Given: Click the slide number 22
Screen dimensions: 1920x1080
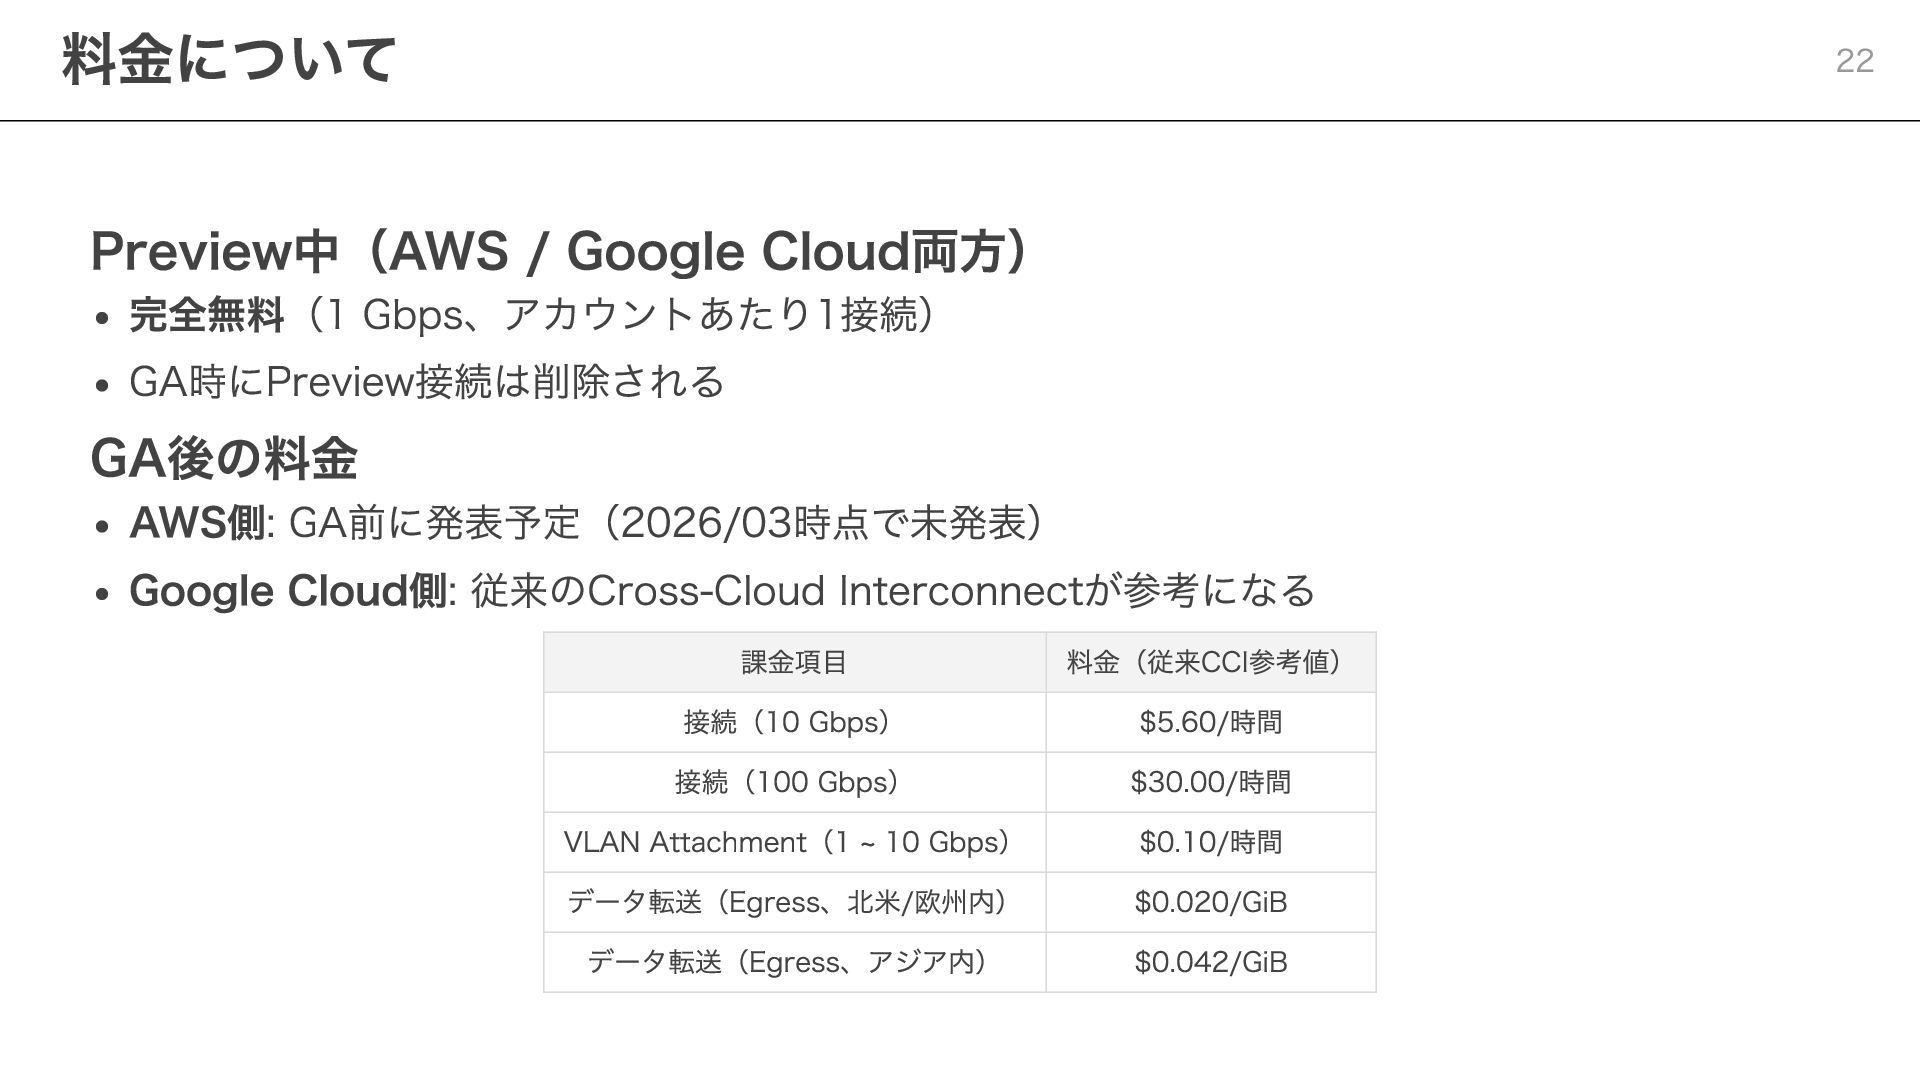Looking at the screenshot, I should [1854, 61].
